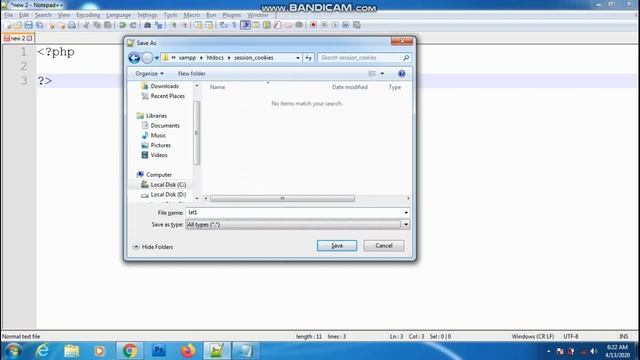Open the Language menu
640x360 pixels.
click(x=118, y=15)
